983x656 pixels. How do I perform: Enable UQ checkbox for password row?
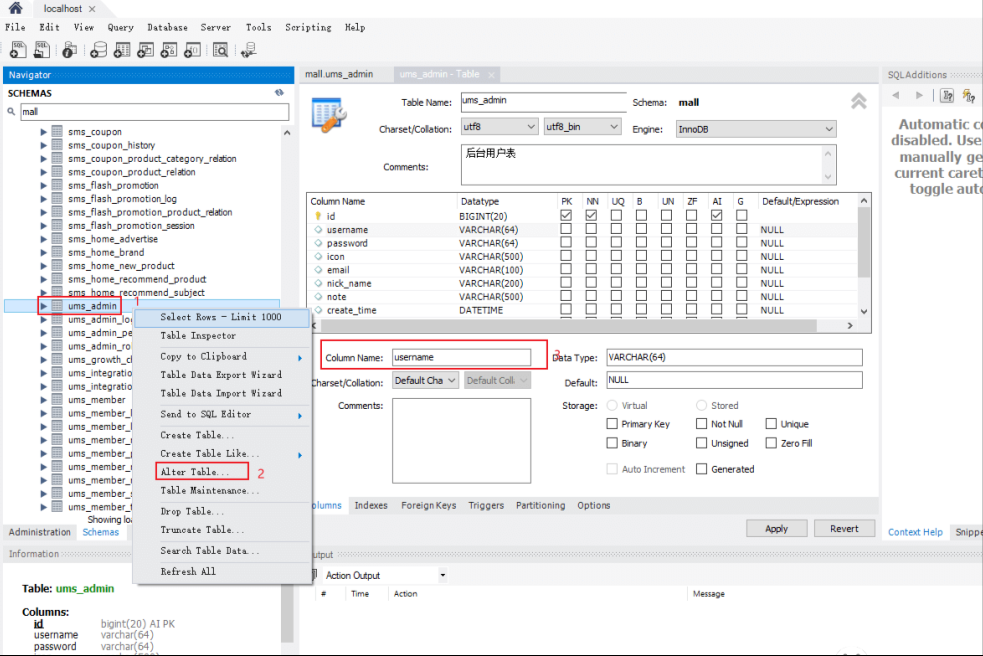(616, 242)
